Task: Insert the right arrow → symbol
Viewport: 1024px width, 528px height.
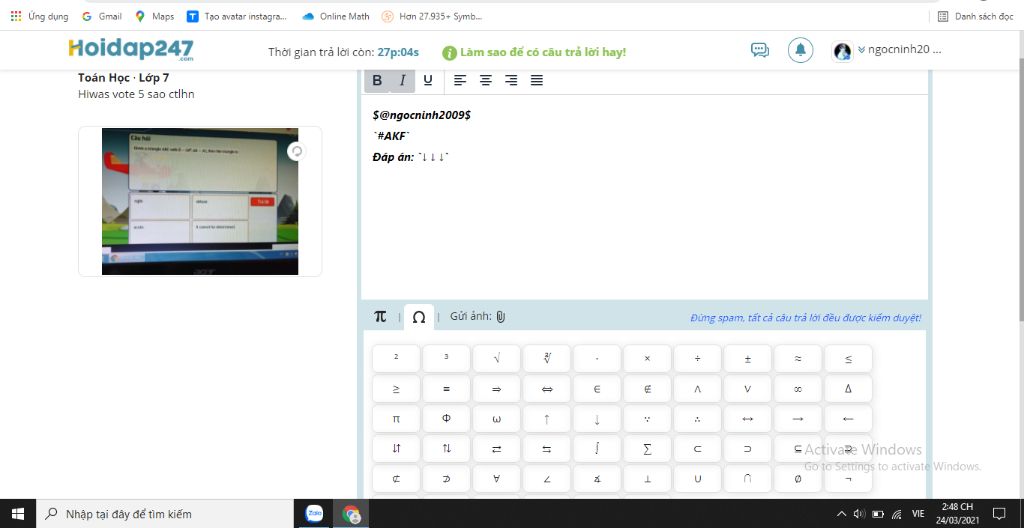Action: pyautogui.click(x=798, y=419)
